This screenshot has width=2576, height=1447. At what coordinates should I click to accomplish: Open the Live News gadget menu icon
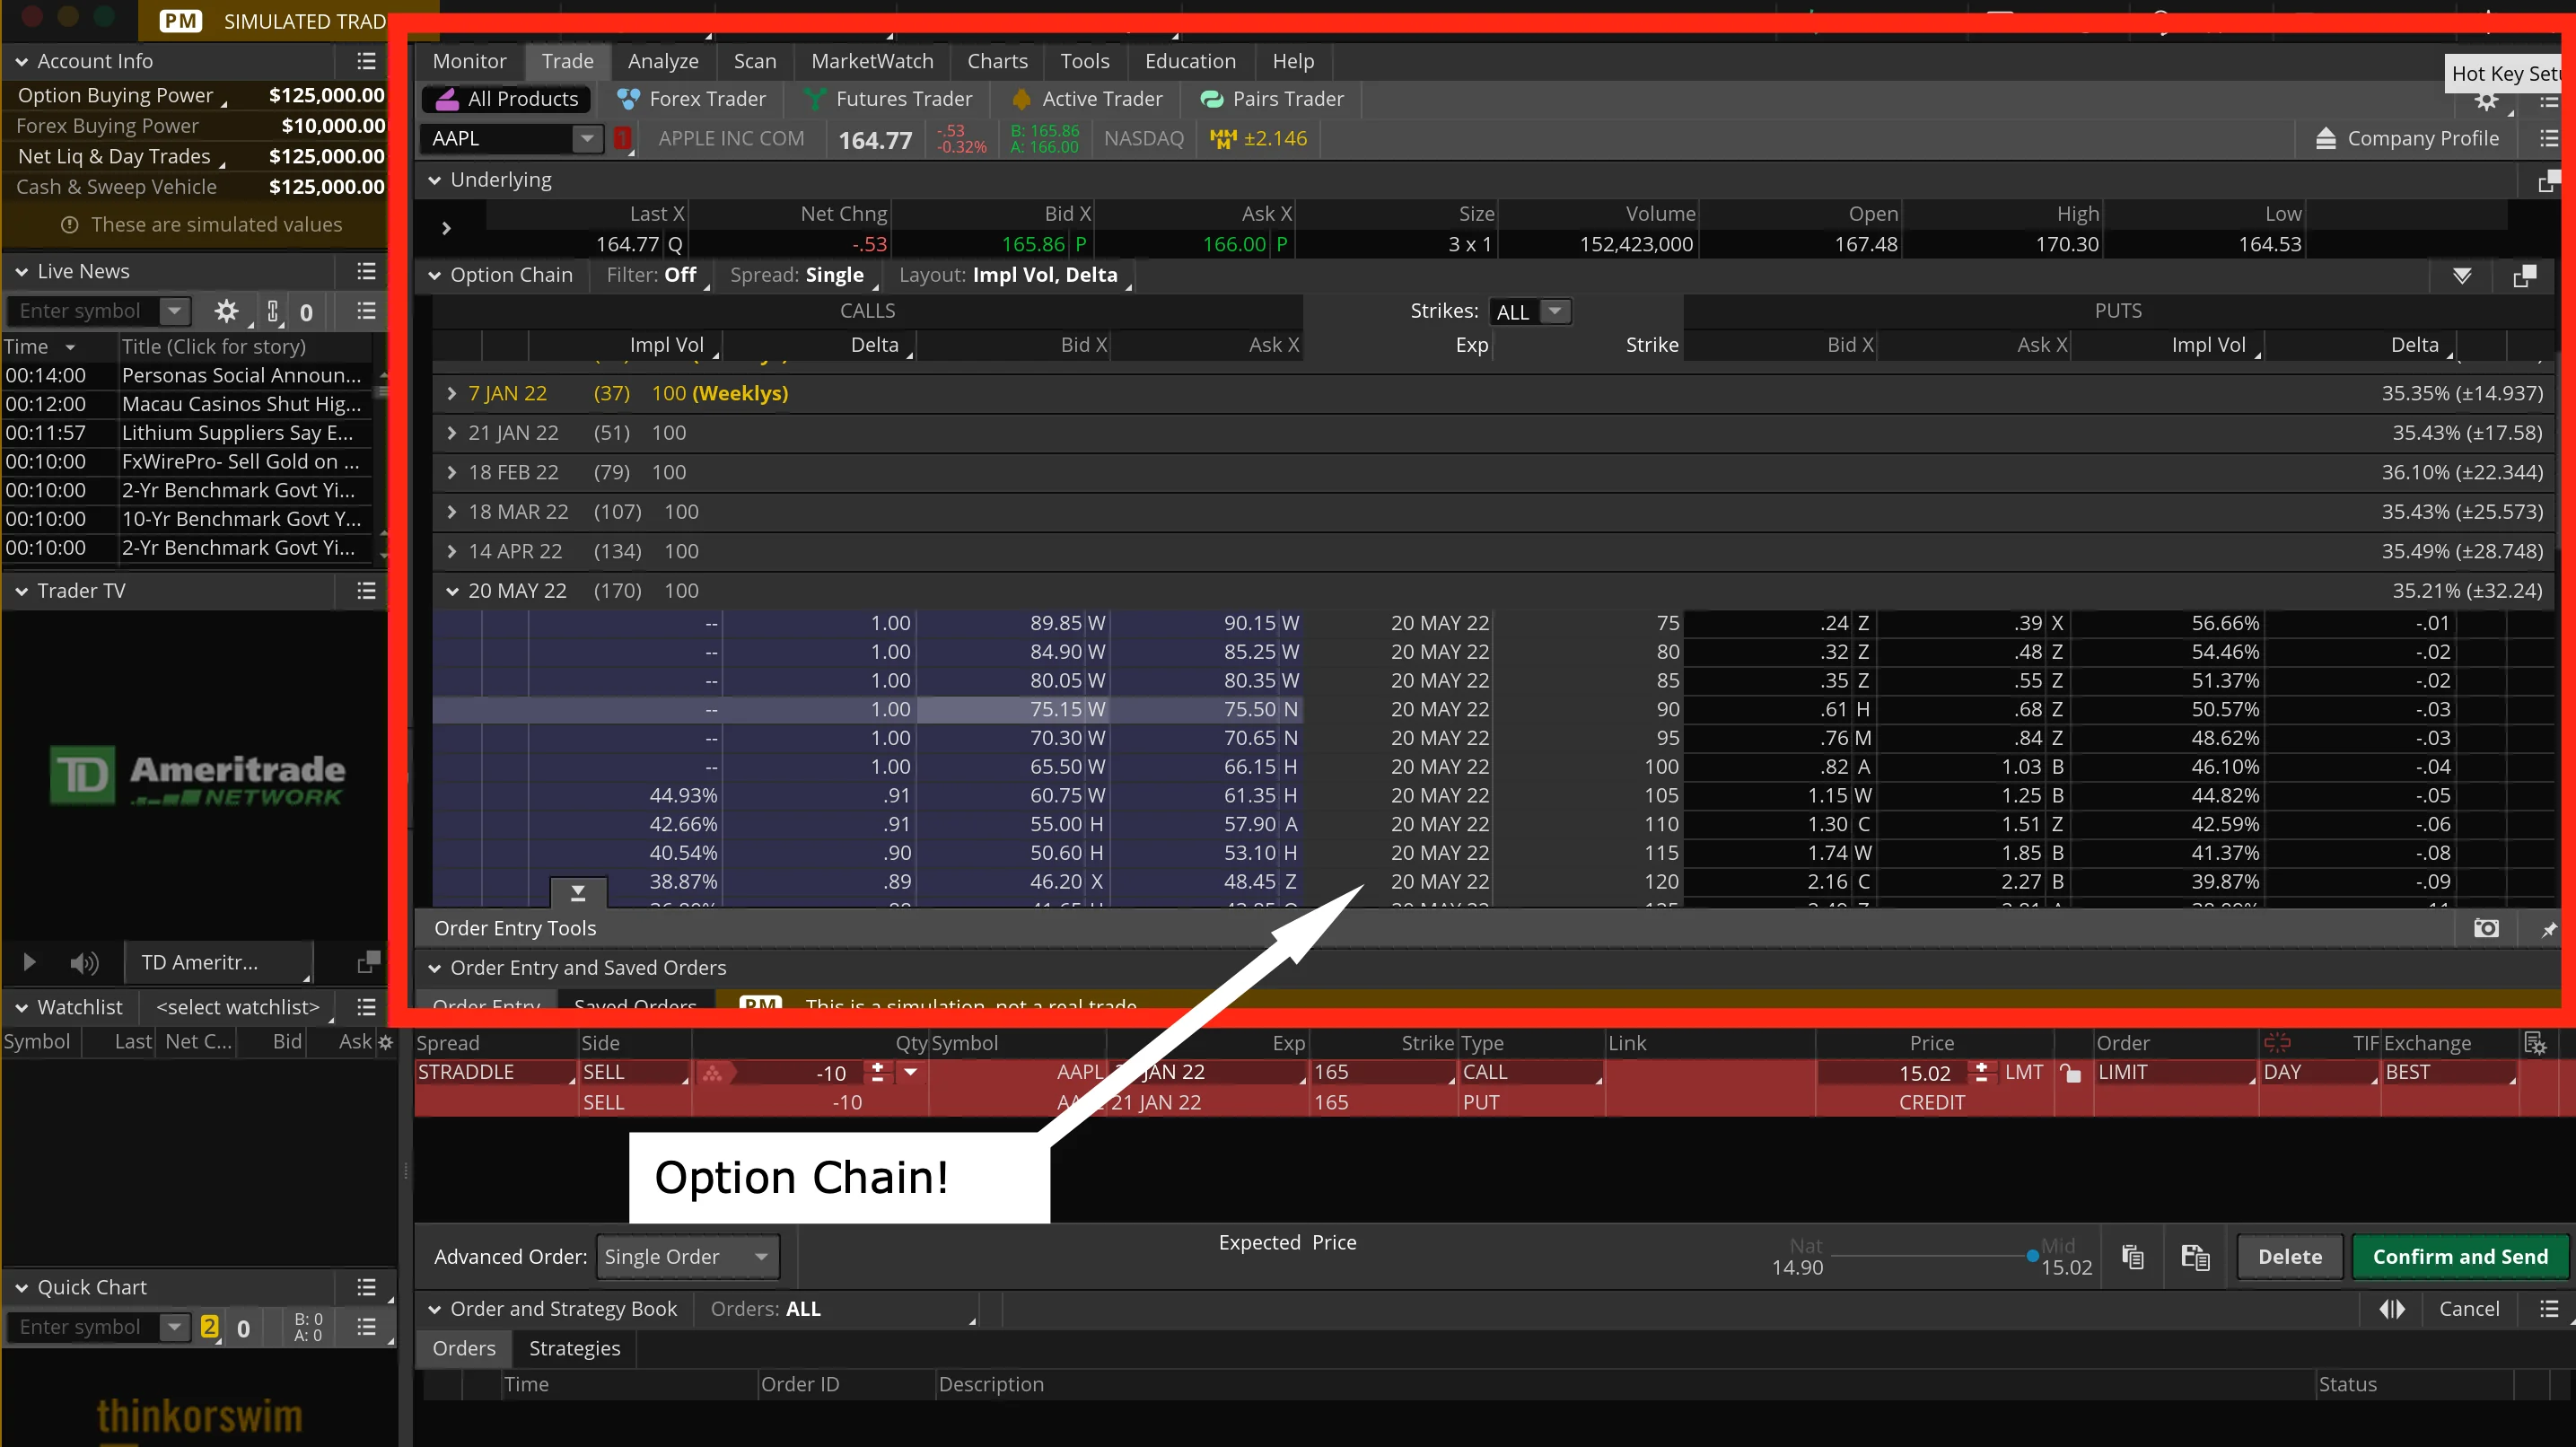[366, 272]
